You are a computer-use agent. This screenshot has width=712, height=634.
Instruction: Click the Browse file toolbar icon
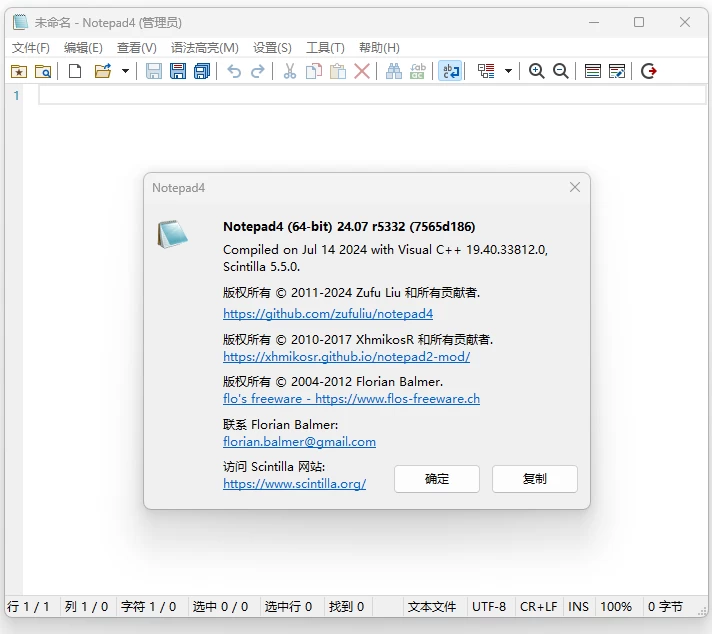click(43, 71)
